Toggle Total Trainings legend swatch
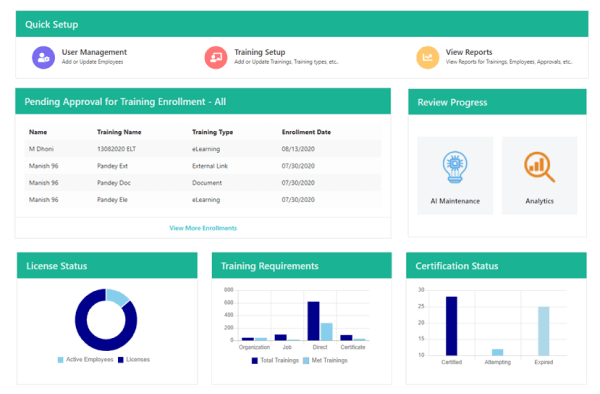This screenshot has height=394, width=600. (x=254, y=361)
